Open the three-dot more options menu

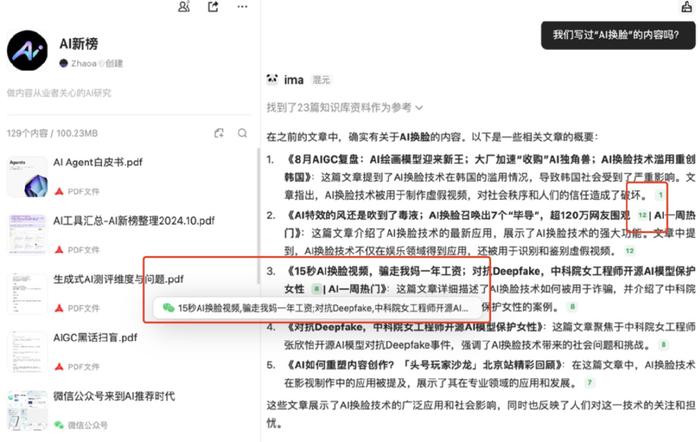coord(242,7)
